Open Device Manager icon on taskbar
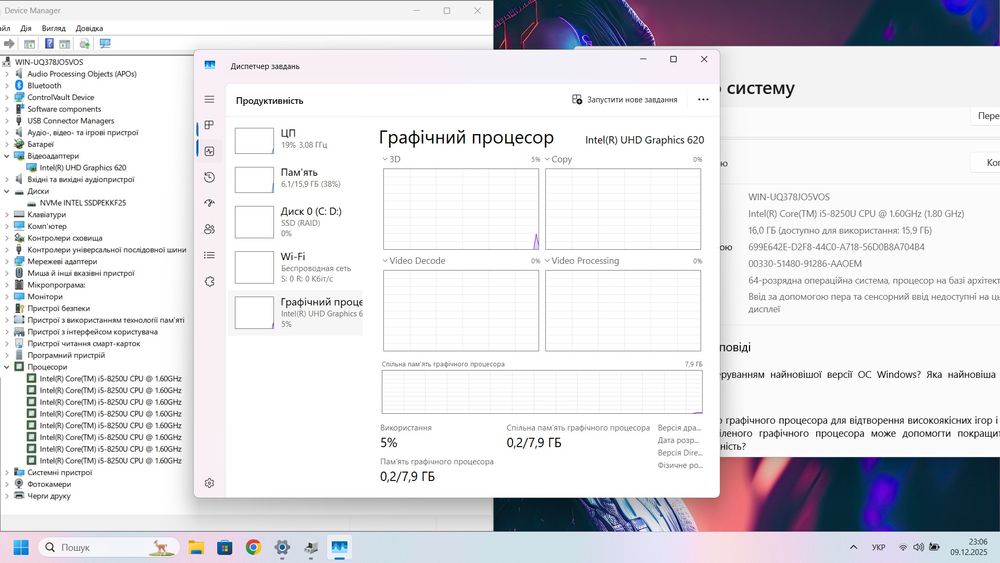The width and height of the screenshot is (1000, 563). coord(311,547)
